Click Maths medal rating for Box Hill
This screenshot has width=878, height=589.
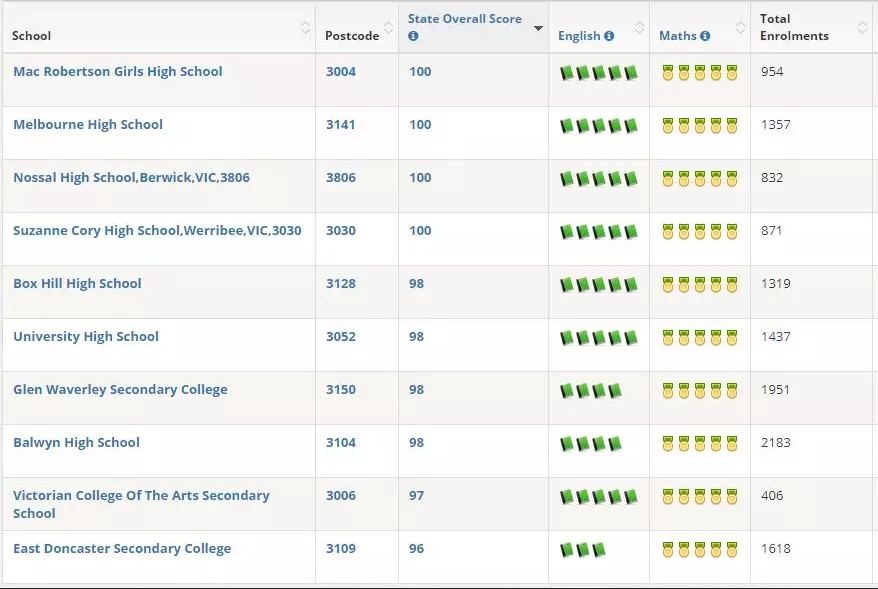click(699, 284)
